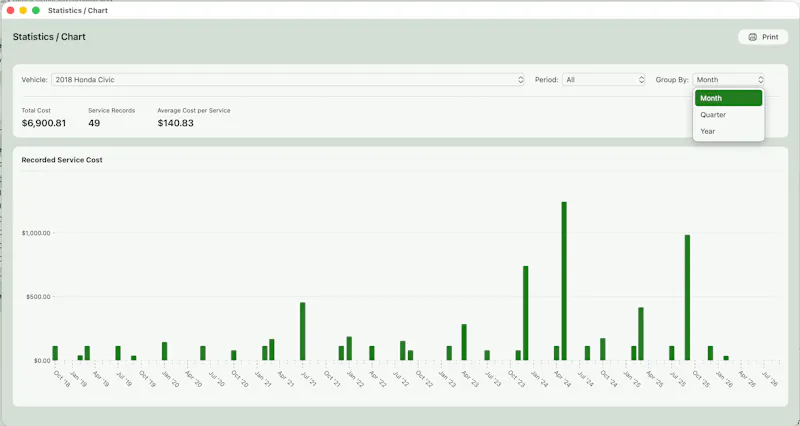Select Month in the Group By menu
The height and width of the screenshot is (426, 800).
click(728, 98)
